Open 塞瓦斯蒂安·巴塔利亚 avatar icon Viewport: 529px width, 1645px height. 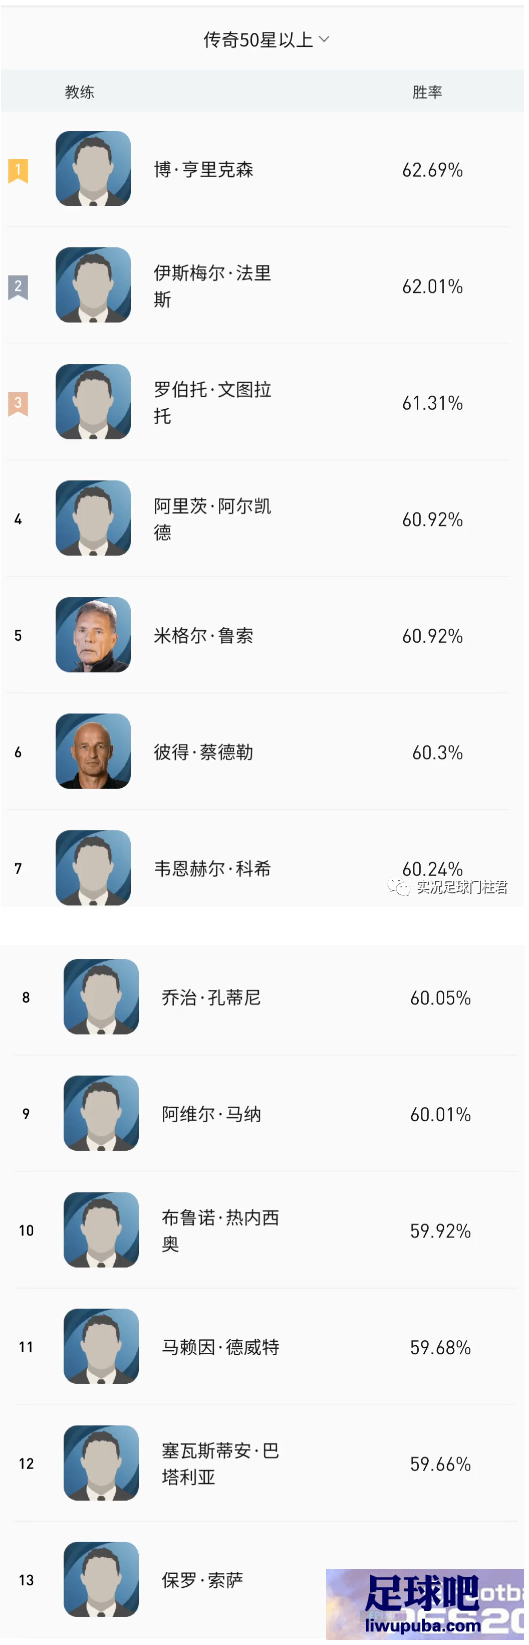pyautogui.click(x=101, y=1463)
